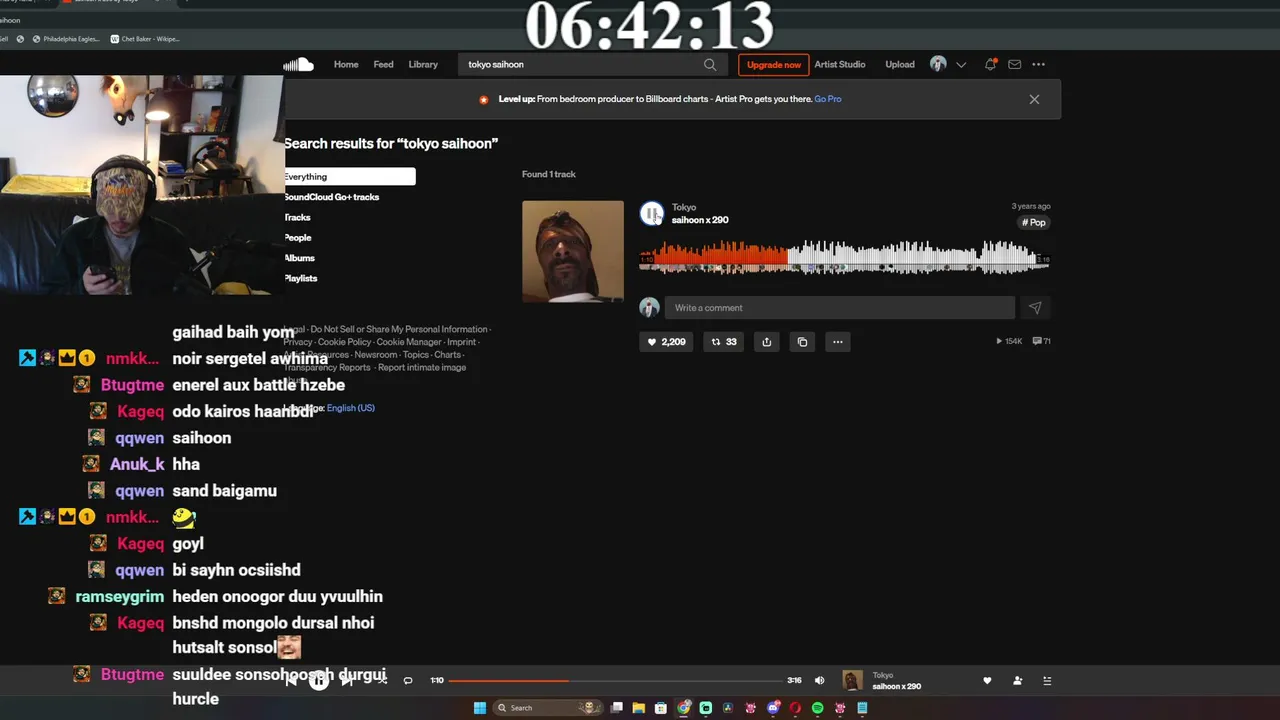Screen dimensions: 1280x720
Task: Click the Philadelphia Eagles bookmark
Action: (66, 39)
